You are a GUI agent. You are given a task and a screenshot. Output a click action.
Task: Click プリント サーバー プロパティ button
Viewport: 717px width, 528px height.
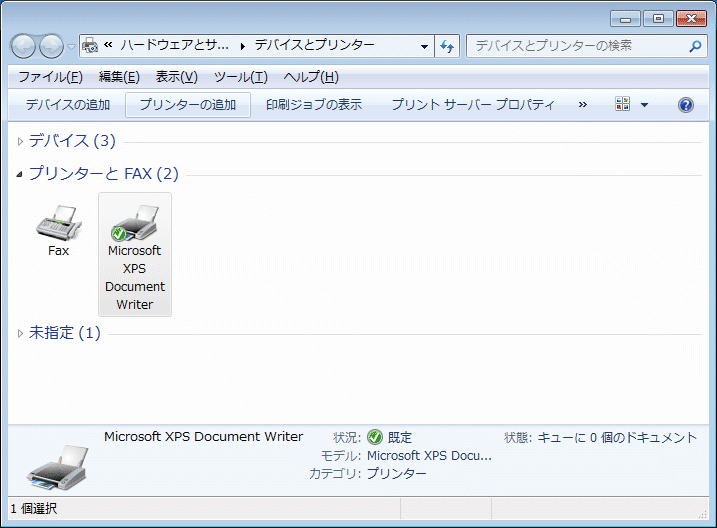click(473, 105)
